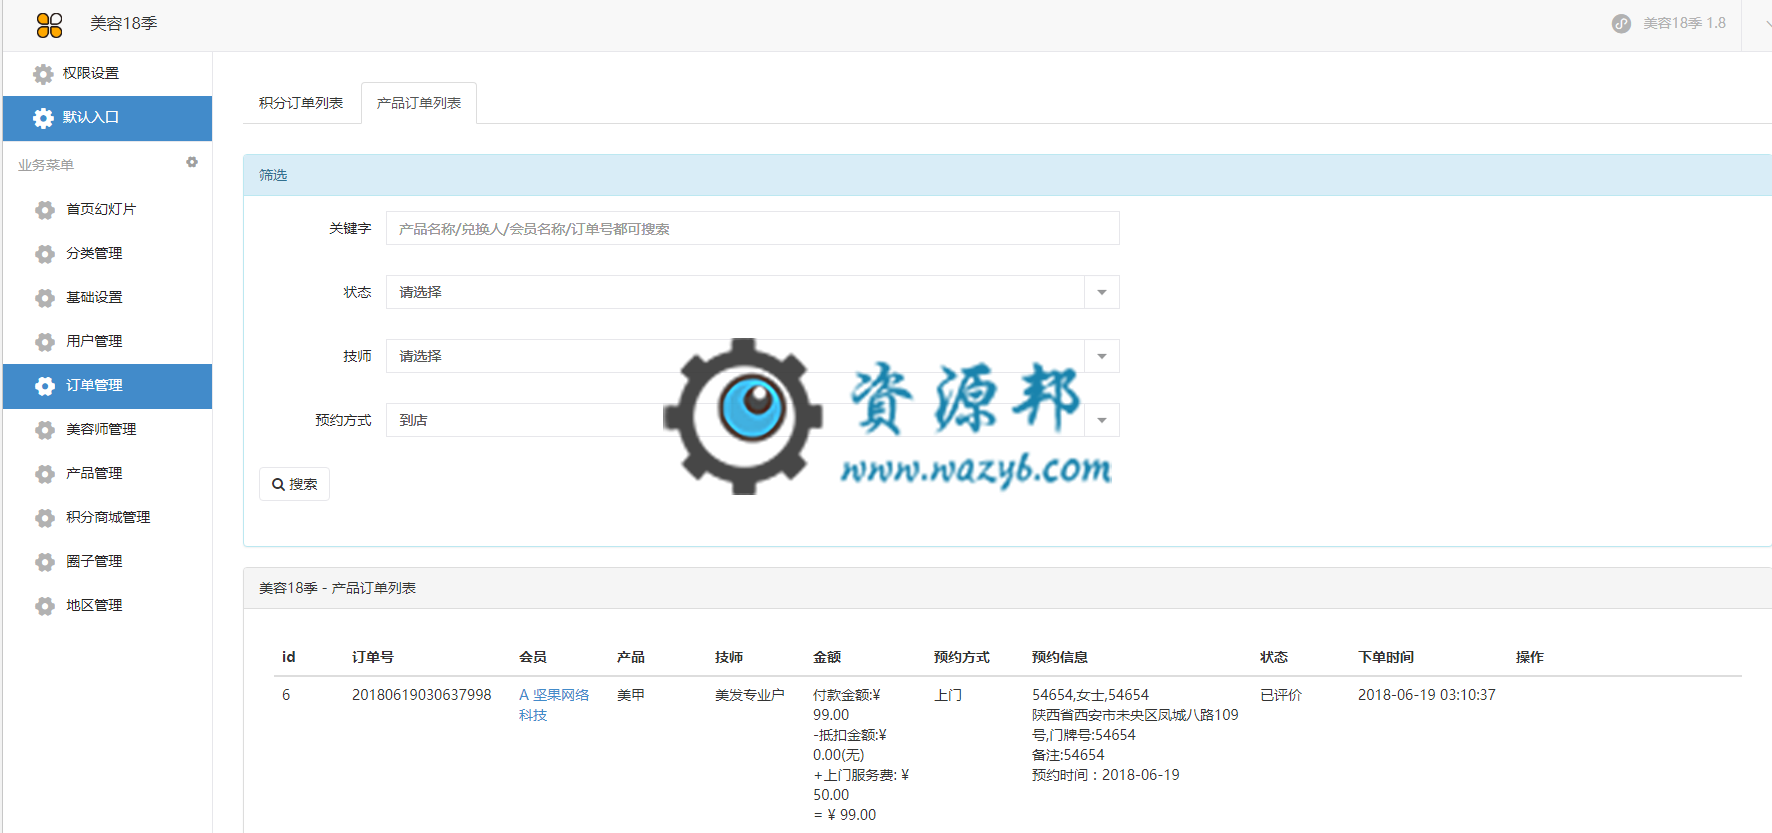The width and height of the screenshot is (1772, 833).
Task: Click the 美甲 product cell
Action: [631, 695]
